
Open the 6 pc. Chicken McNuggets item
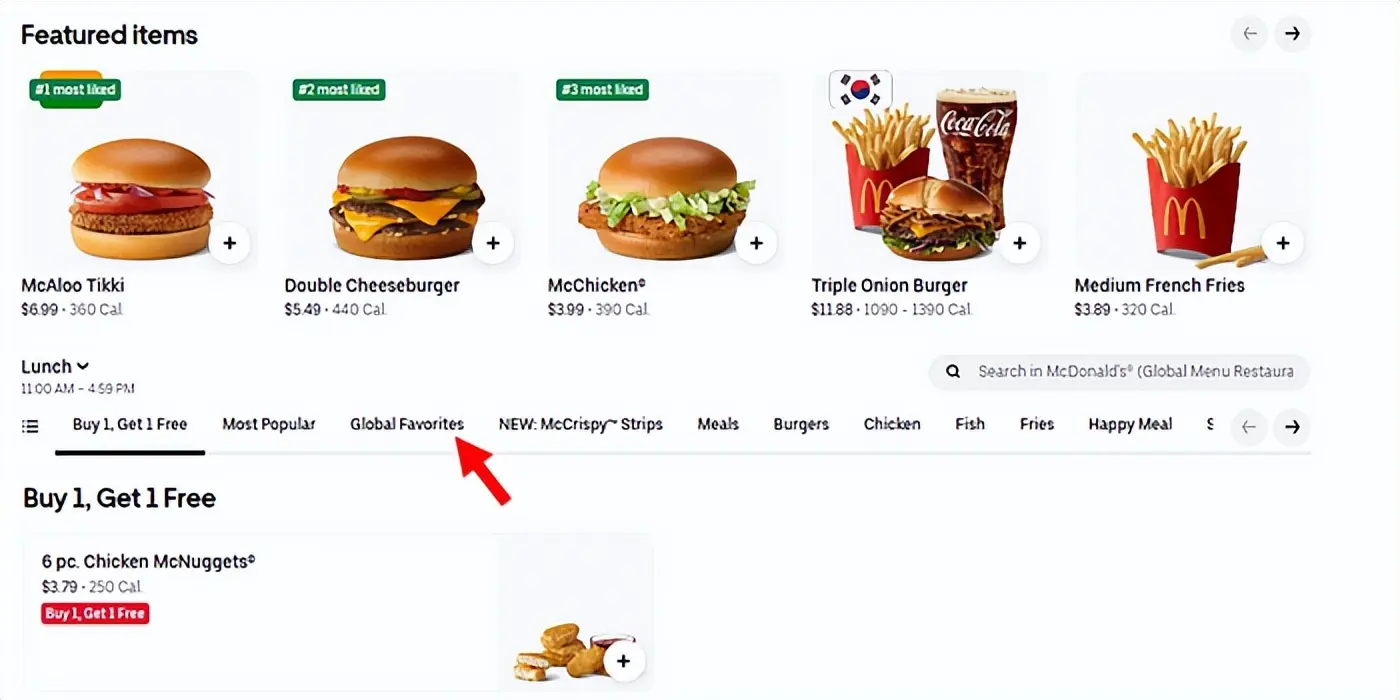(x=338, y=612)
